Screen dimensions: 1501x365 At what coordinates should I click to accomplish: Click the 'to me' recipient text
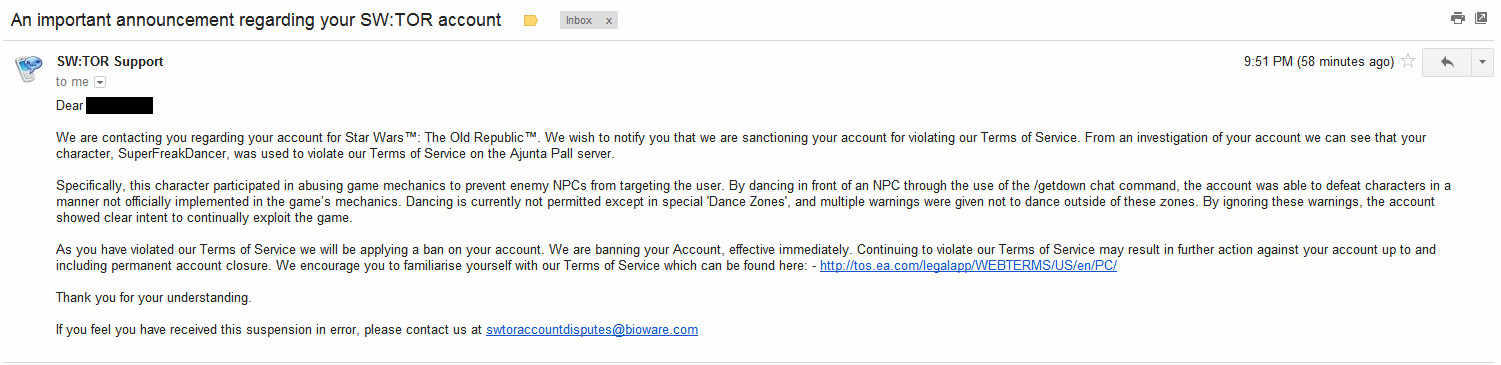tap(72, 82)
